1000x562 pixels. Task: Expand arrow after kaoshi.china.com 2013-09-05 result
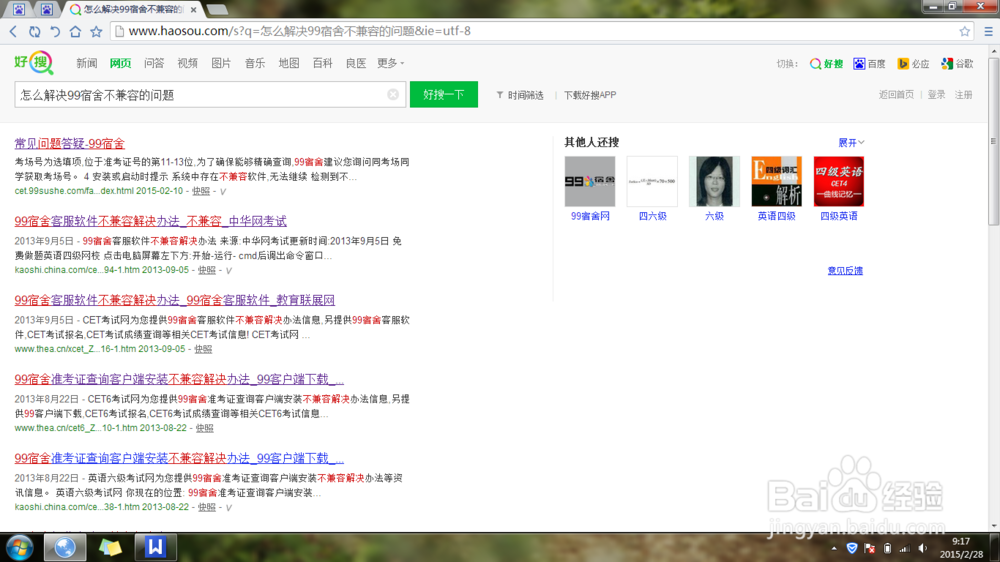coord(229,270)
